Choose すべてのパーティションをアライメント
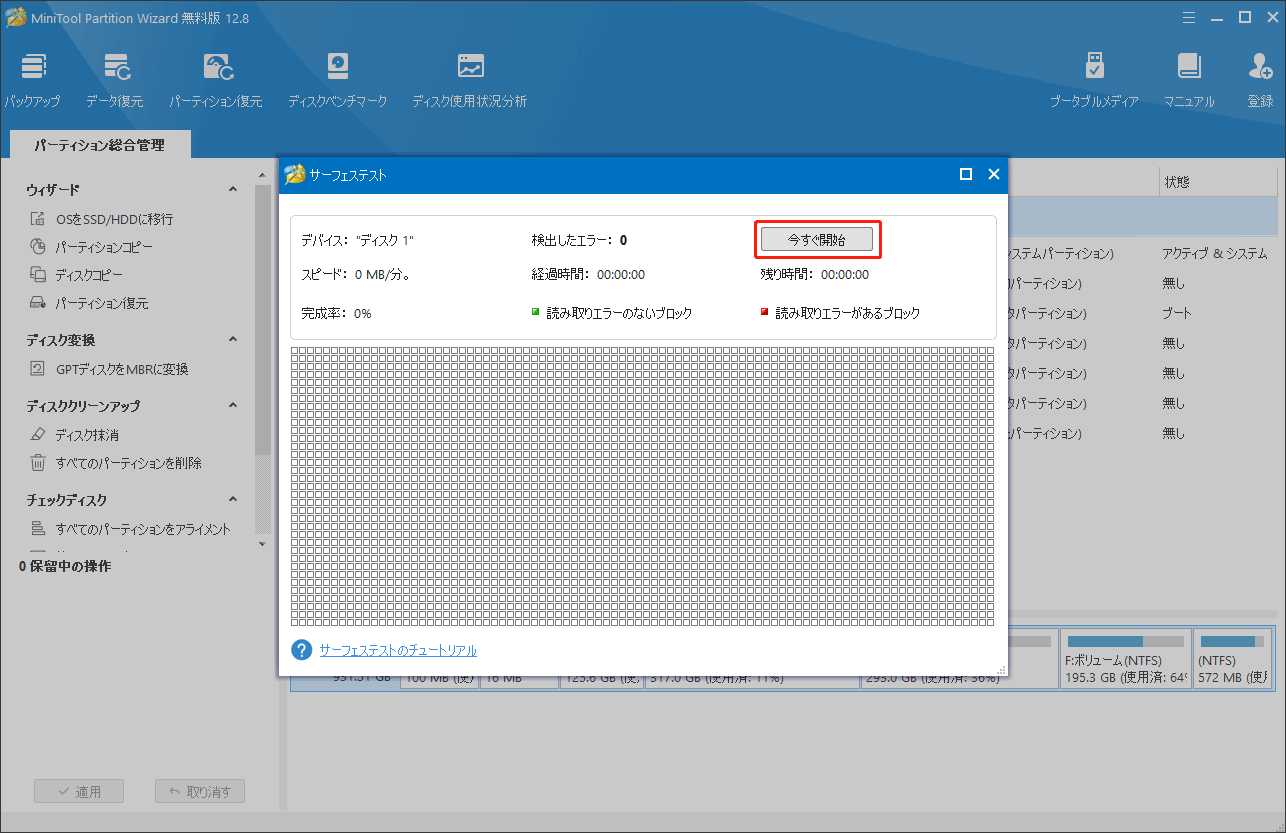Image resolution: width=1286 pixels, height=833 pixels. point(131,529)
